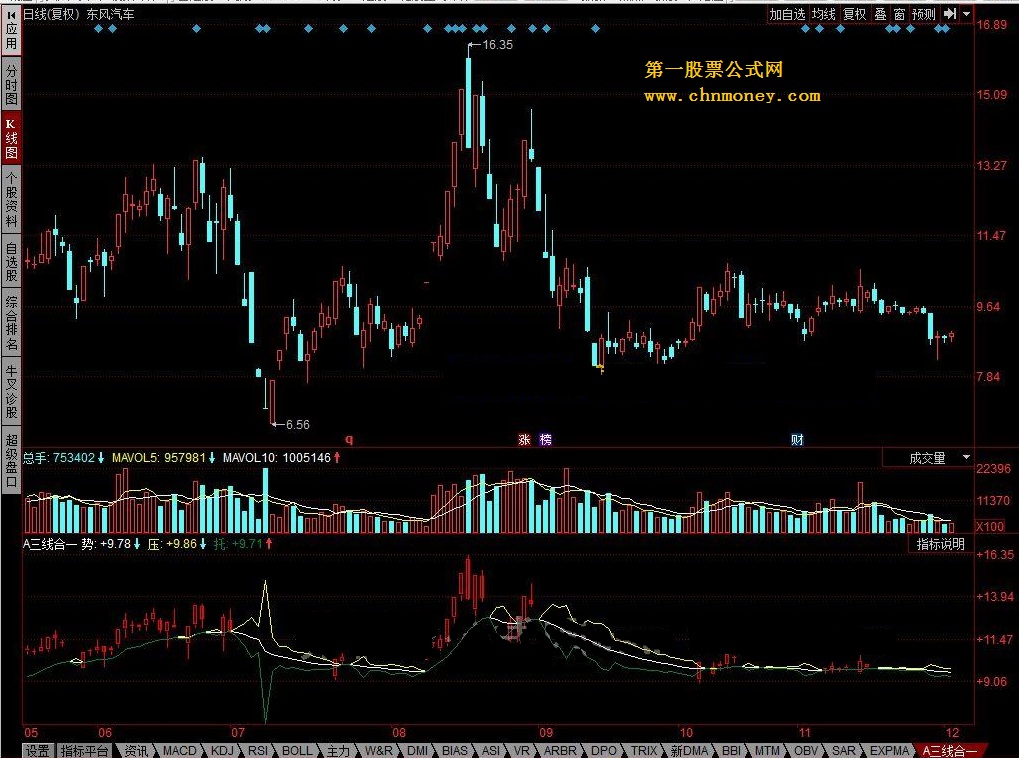The height and width of the screenshot is (758, 1019).
Task: Switch to KDJ indicator tab
Action: tap(222, 751)
